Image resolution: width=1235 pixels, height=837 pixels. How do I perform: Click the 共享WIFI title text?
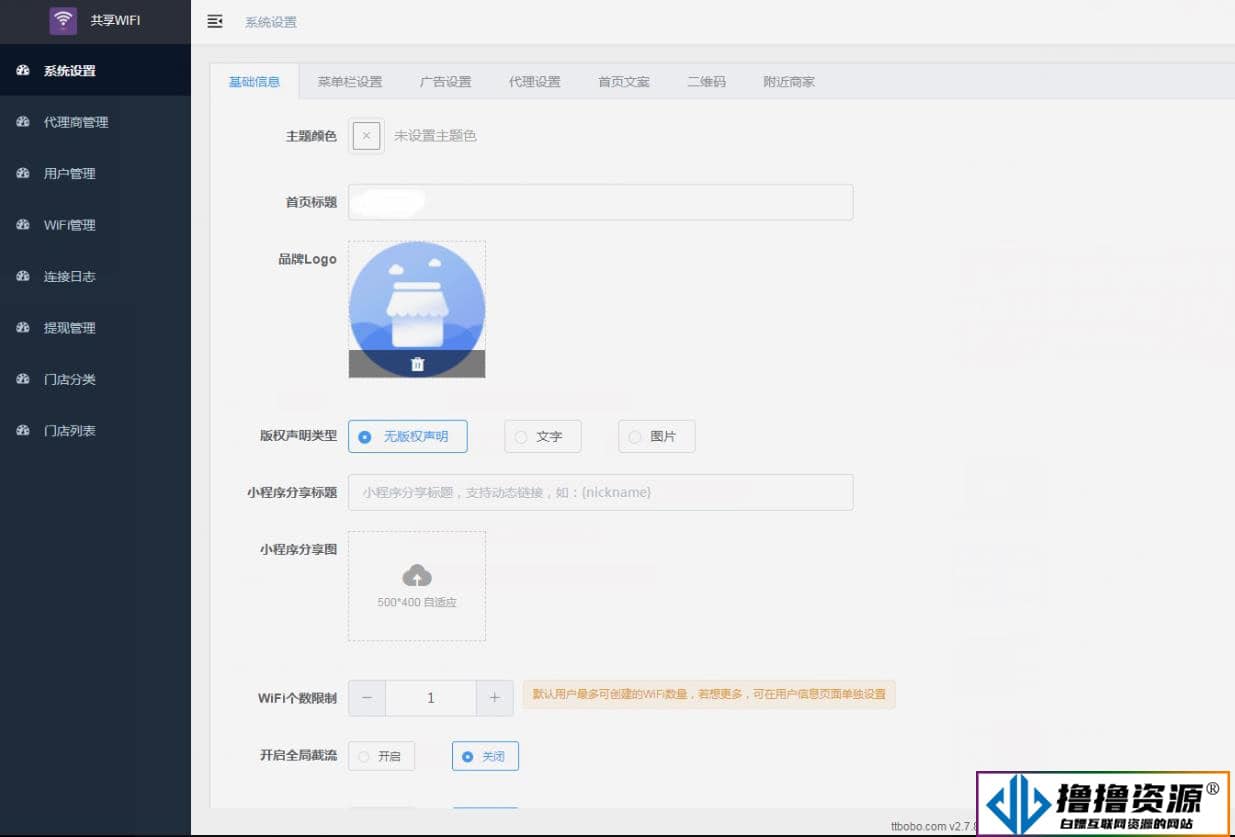click(x=115, y=20)
